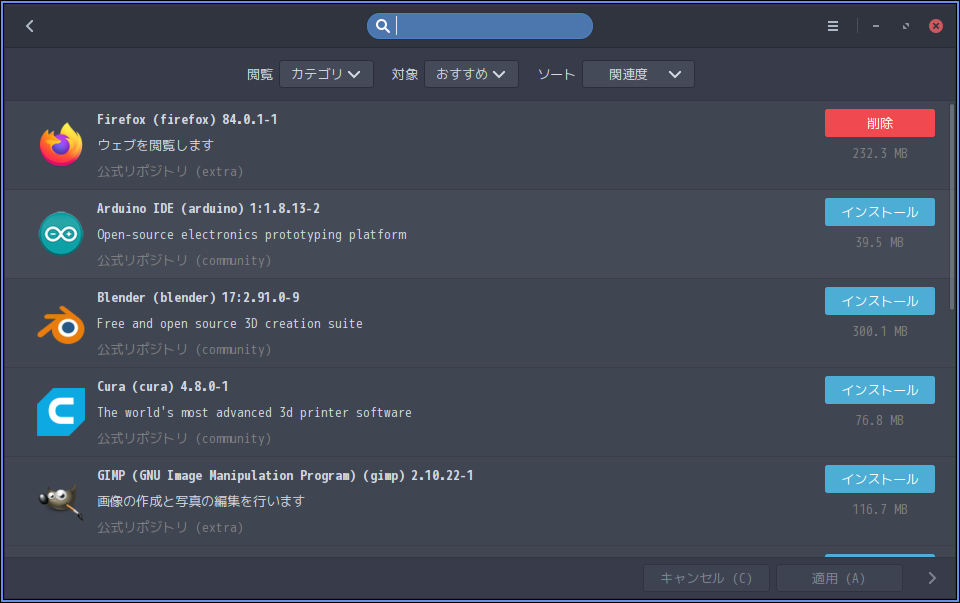Click the キャンセル (C) button
Viewport: 960px width, 603px height.
pos(706,578)
